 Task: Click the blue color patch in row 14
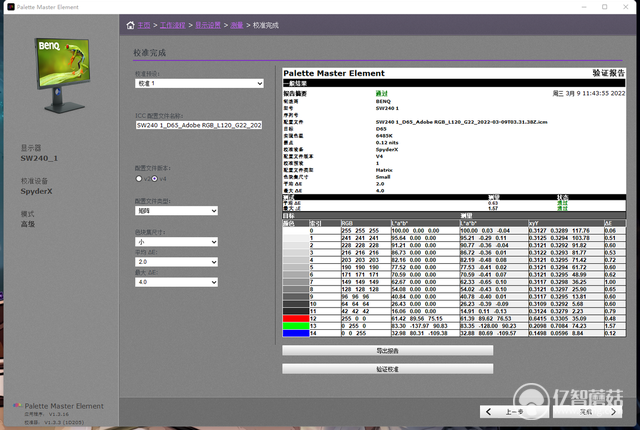[x=296, y=333]
